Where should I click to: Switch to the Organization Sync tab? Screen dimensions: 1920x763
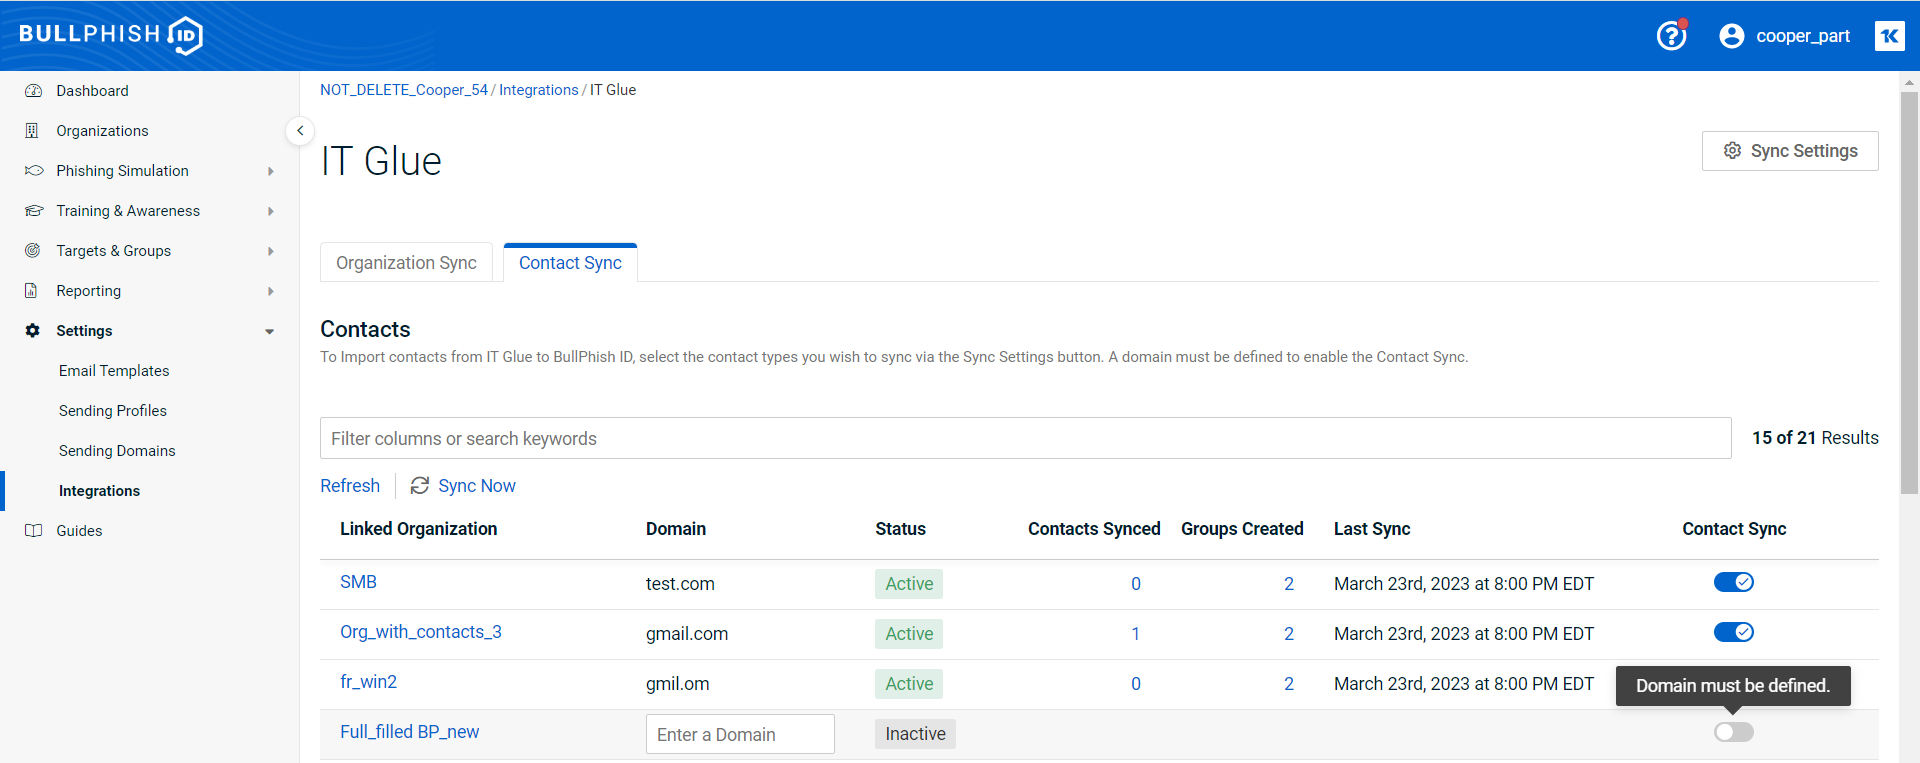[x=406, y=262]
